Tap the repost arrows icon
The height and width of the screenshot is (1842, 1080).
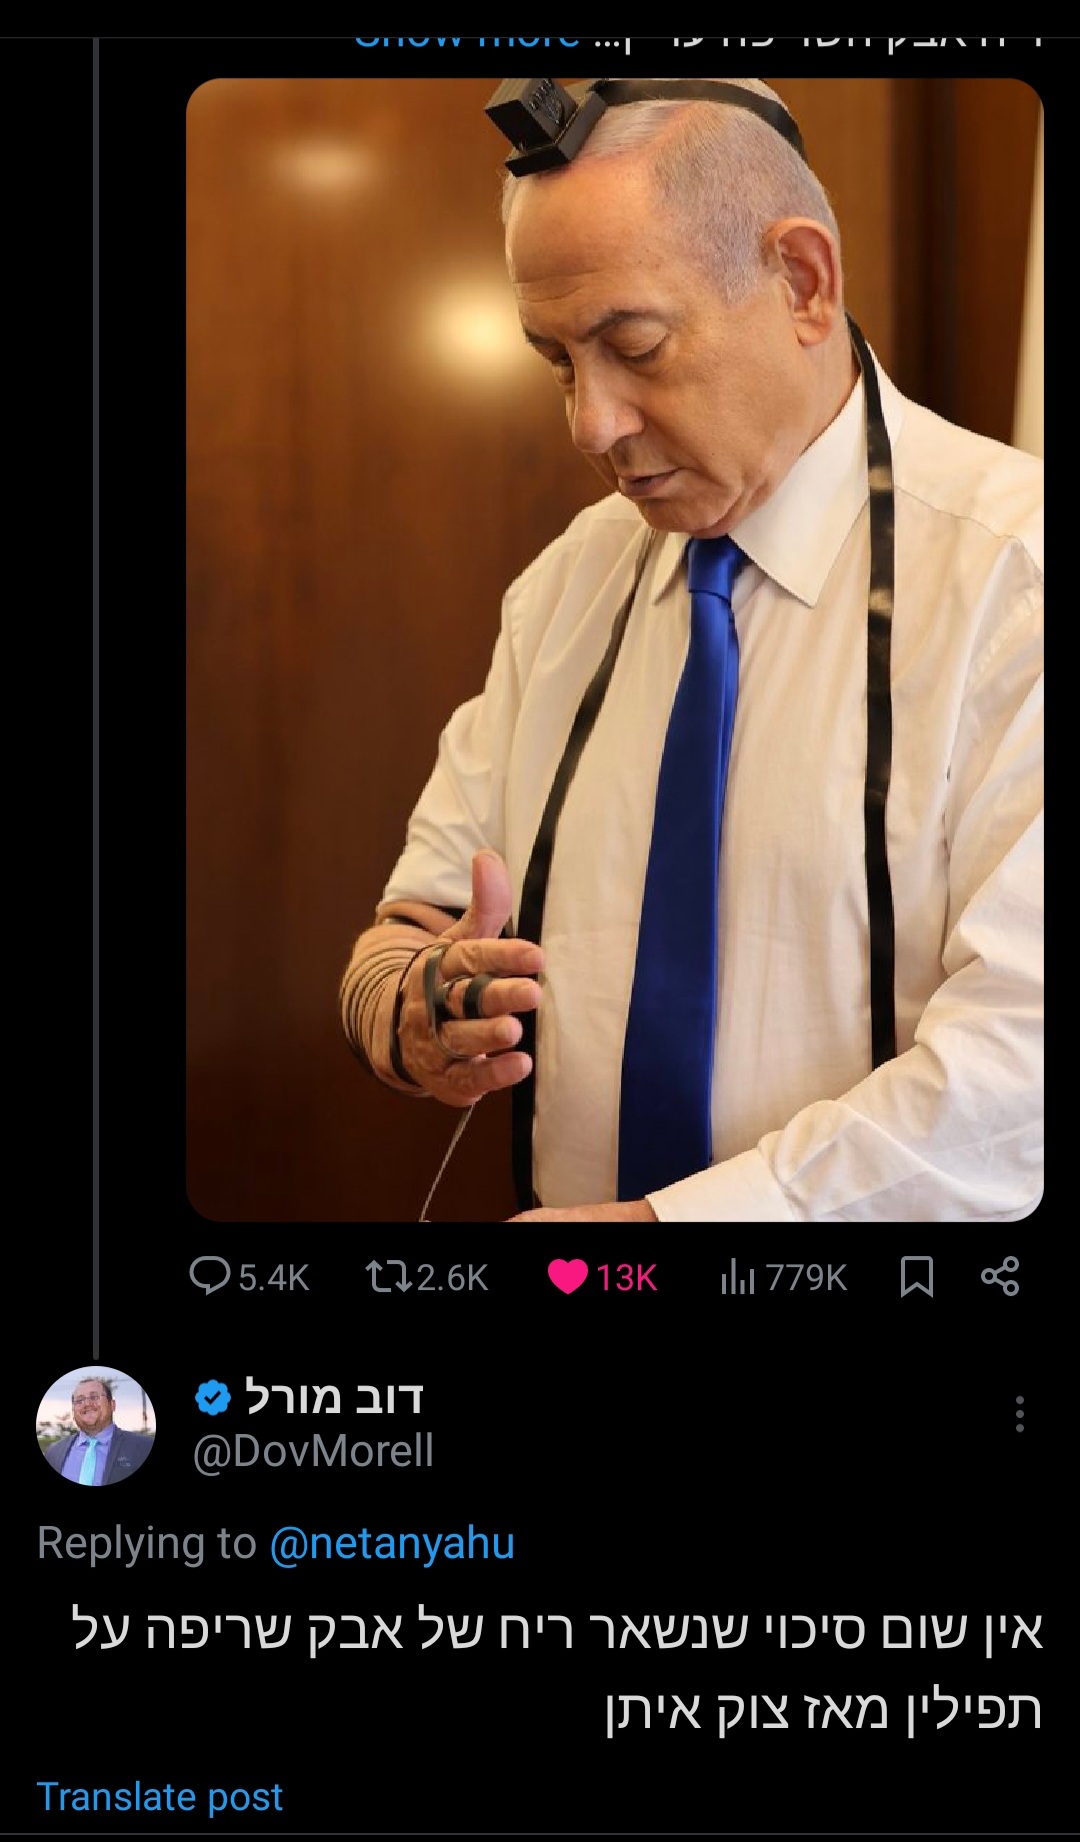click(387, 1276)
